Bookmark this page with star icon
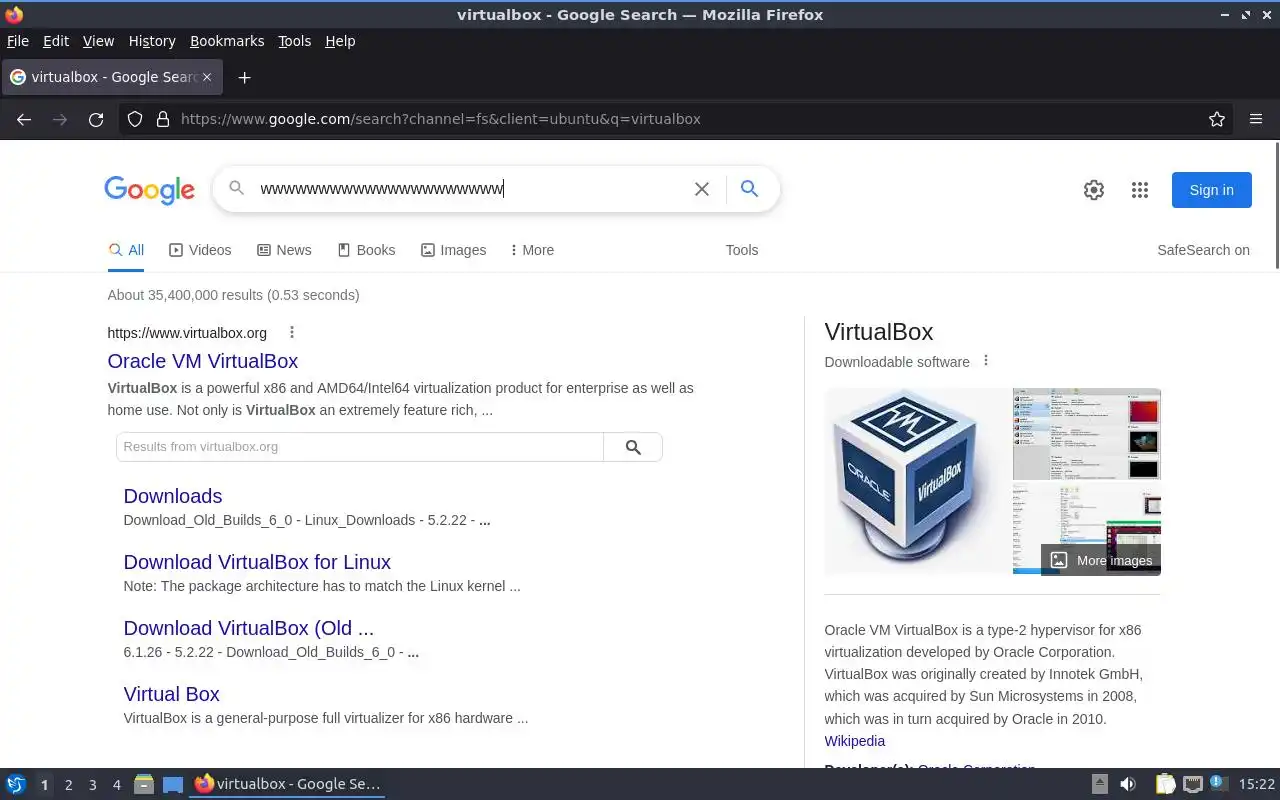Image resolution: width=1280 pixels, height=800 pixels. point(1217,119)
